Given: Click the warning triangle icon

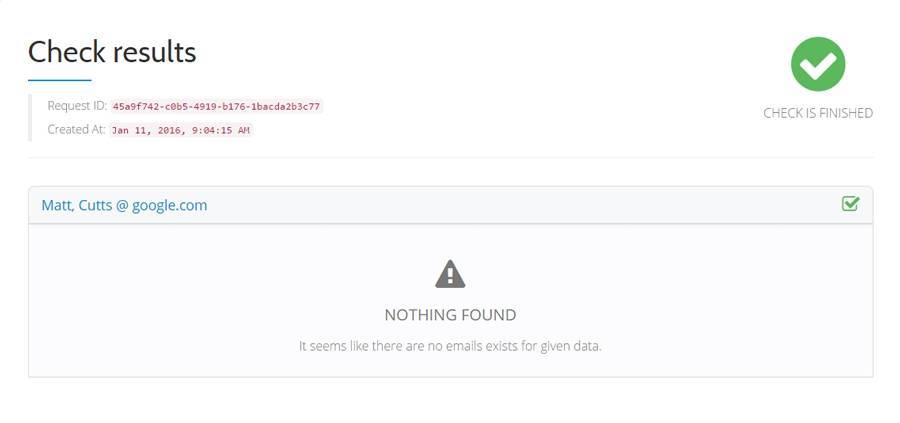Looking at the screenshot, I should (450, 274).
